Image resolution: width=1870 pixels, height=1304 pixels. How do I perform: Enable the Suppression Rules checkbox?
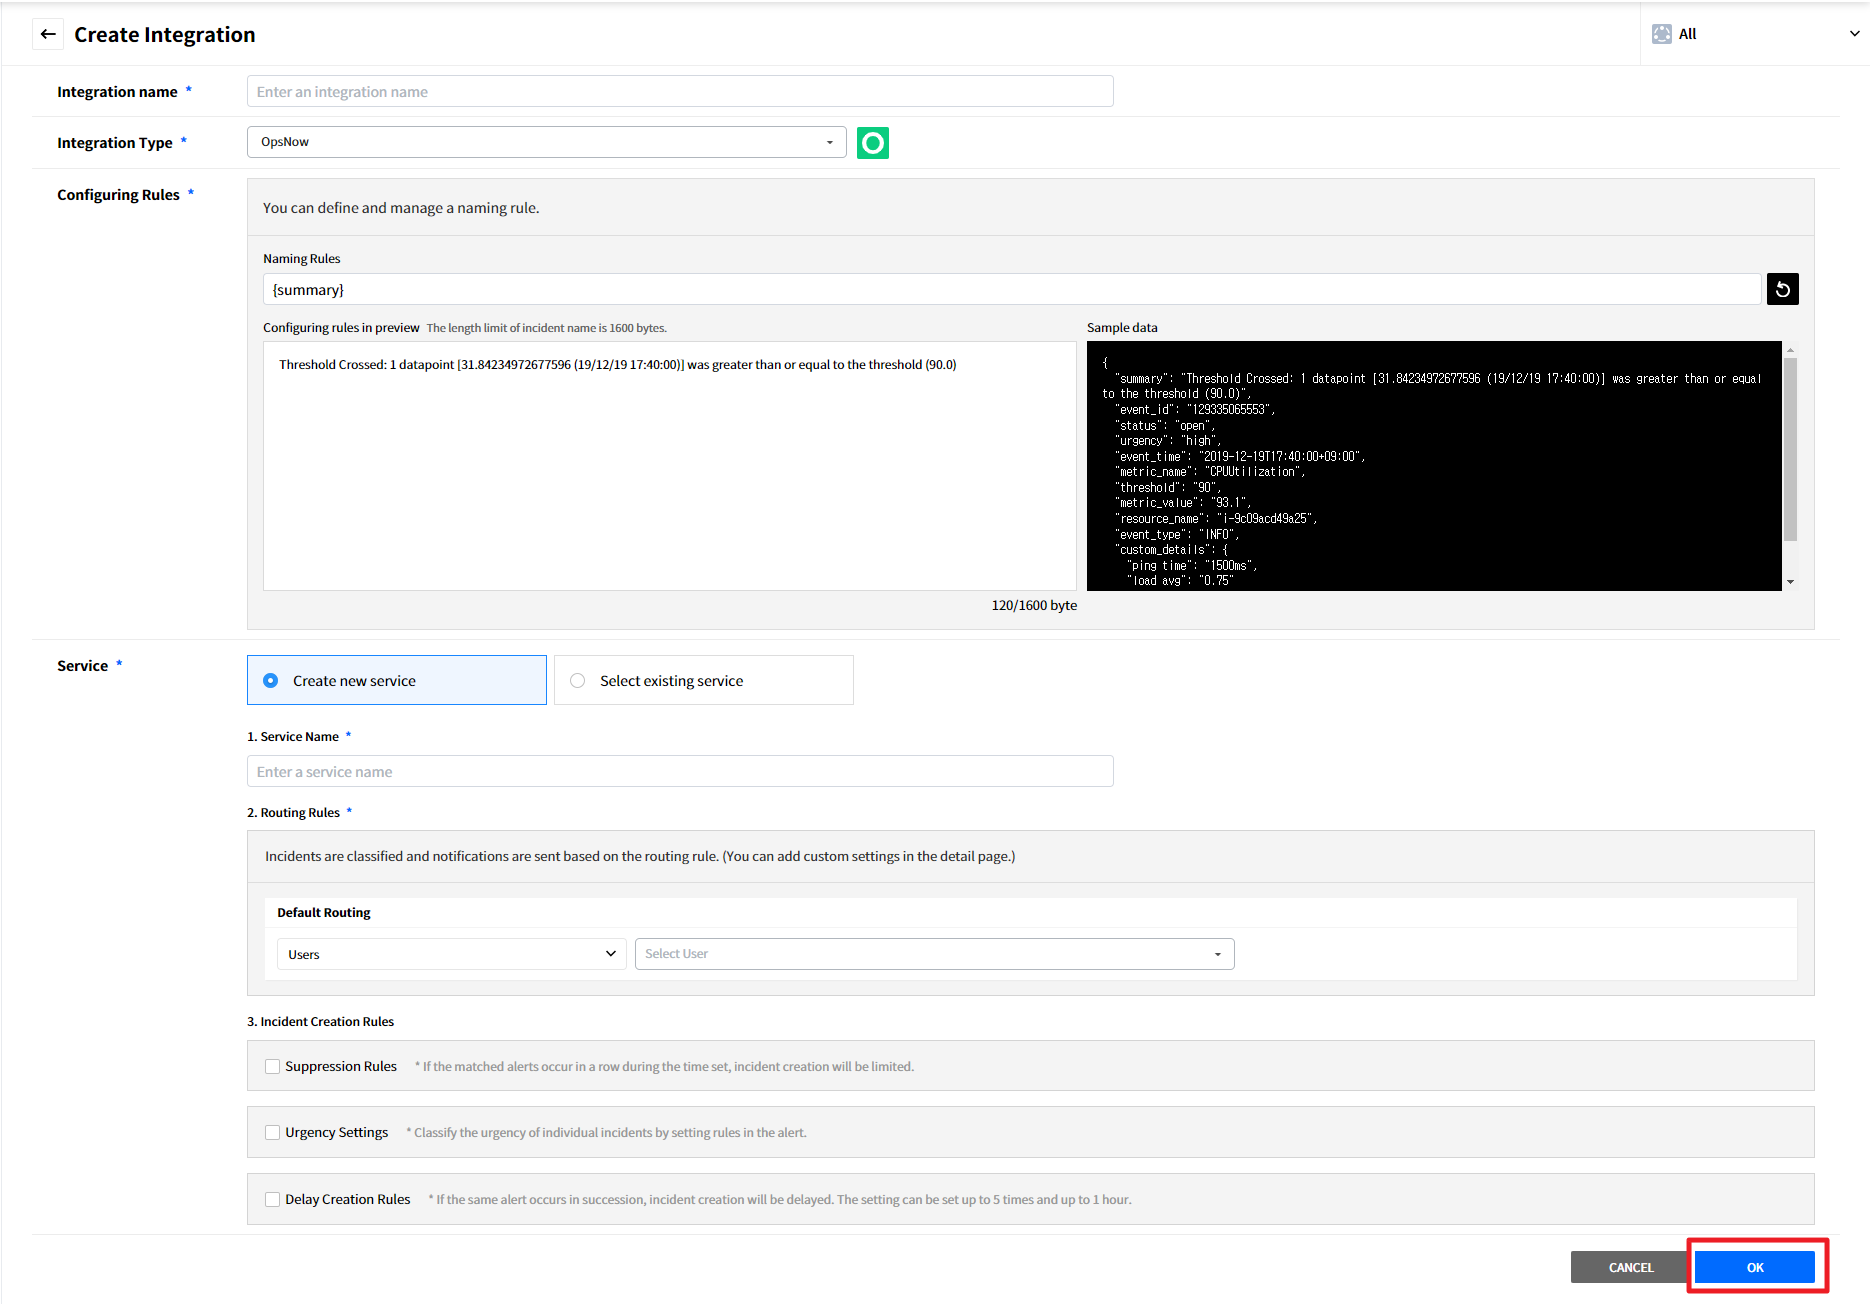pos(272,1067)
